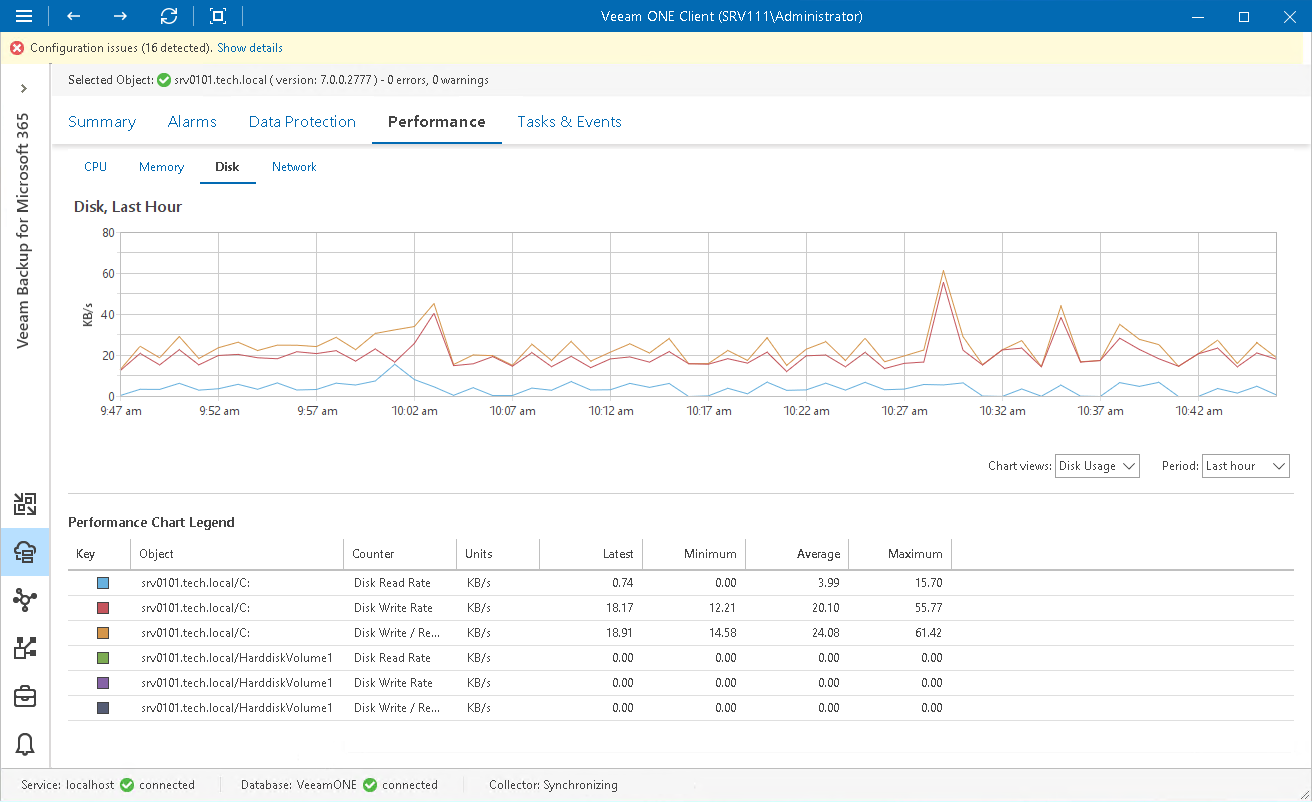Expand the collapsed sidebar chevron
Viewport: 1312px width, 802px height.
(24, 89)
